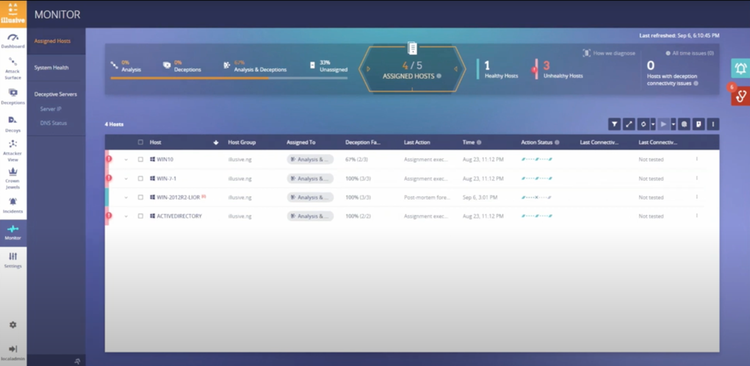This screenshot has height=366, width=750.
Task: Tick the checkbox for host WIN10
Action: pyautogui.click(x=140, y=159)
